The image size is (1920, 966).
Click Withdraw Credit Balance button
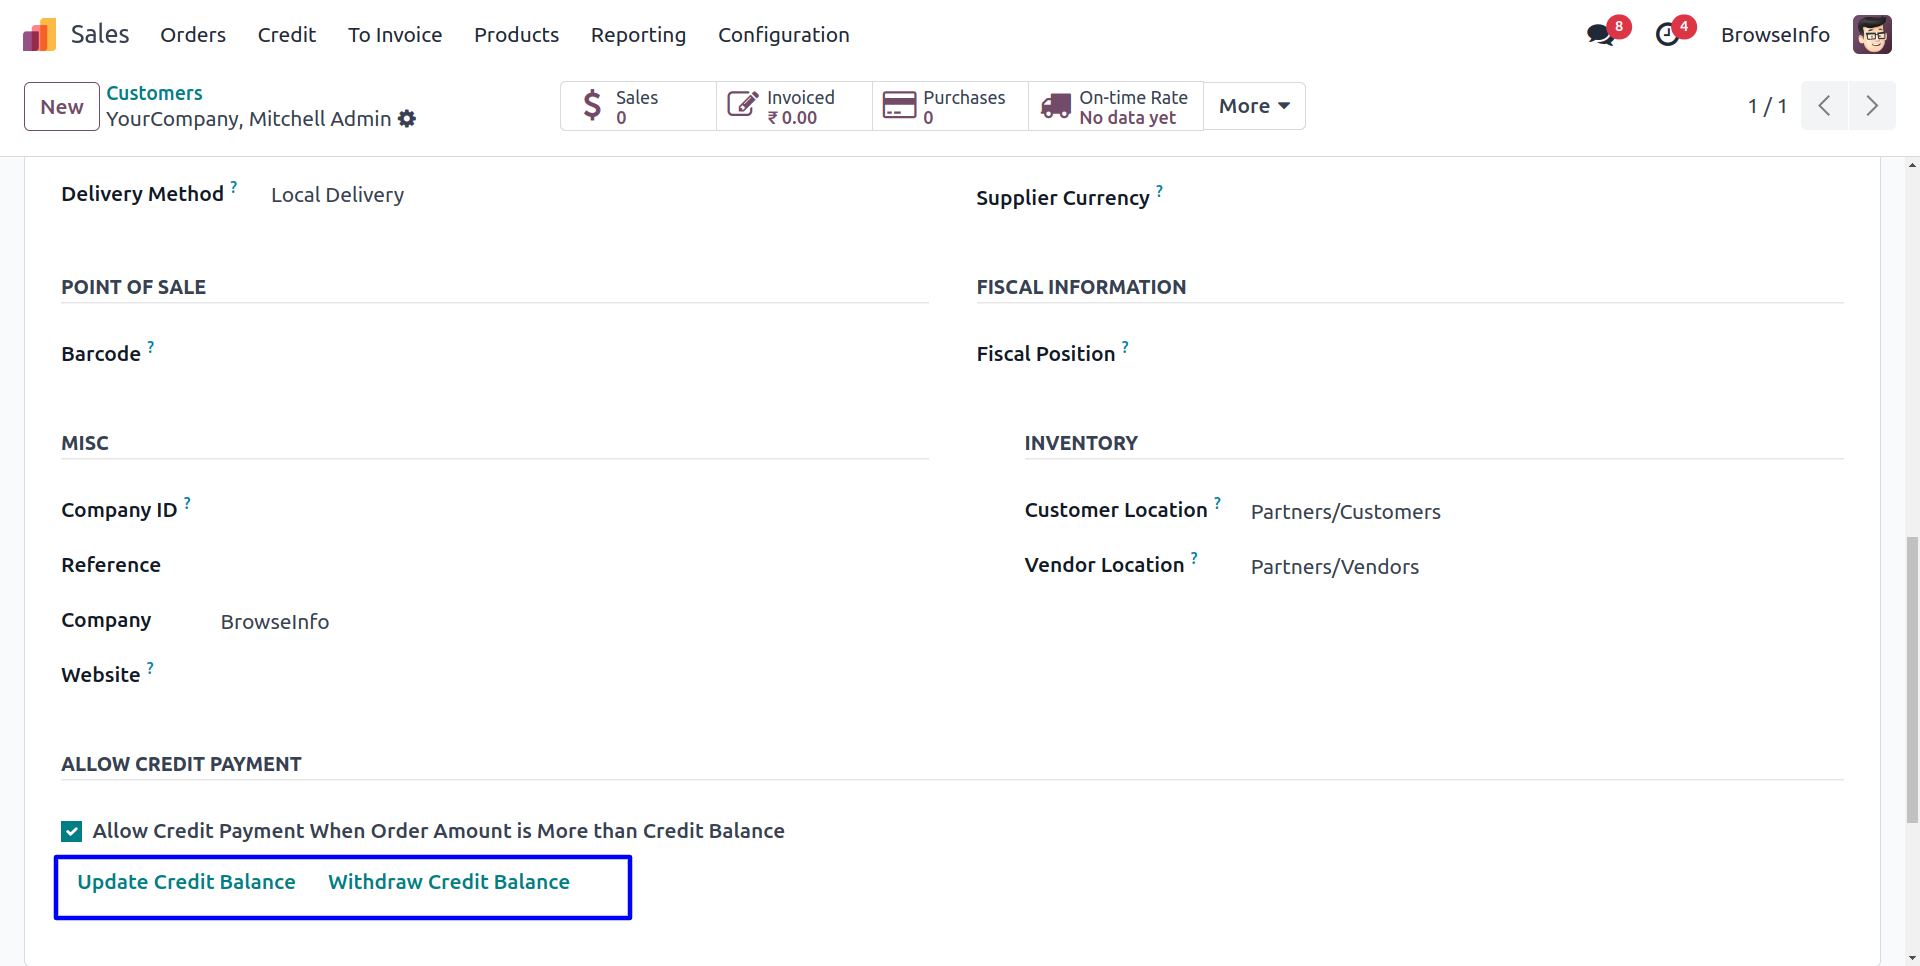449,882
